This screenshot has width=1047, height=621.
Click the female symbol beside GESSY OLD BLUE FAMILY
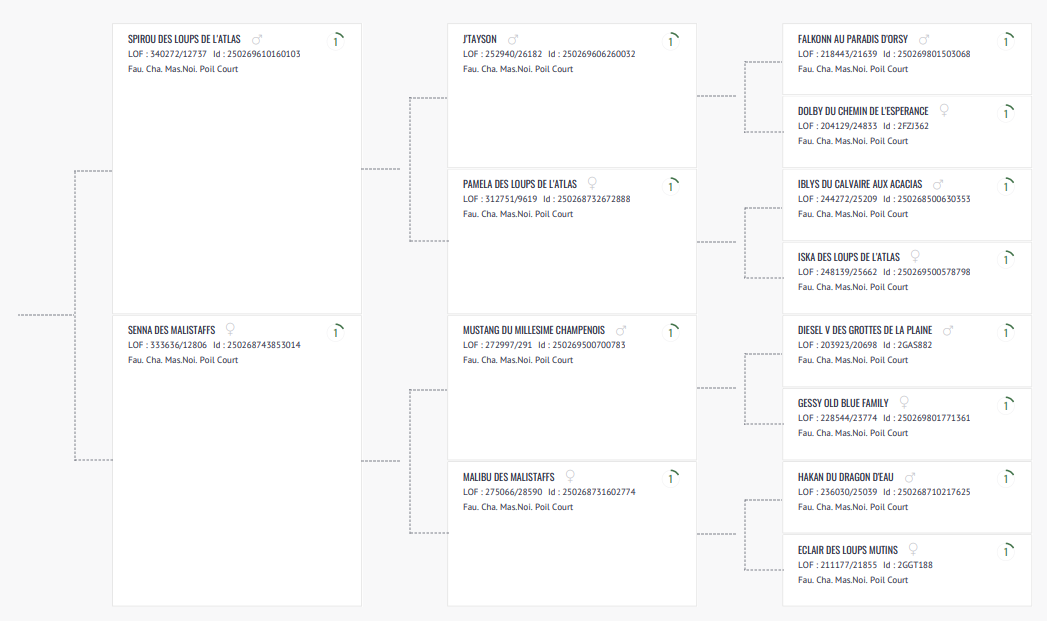904,402
